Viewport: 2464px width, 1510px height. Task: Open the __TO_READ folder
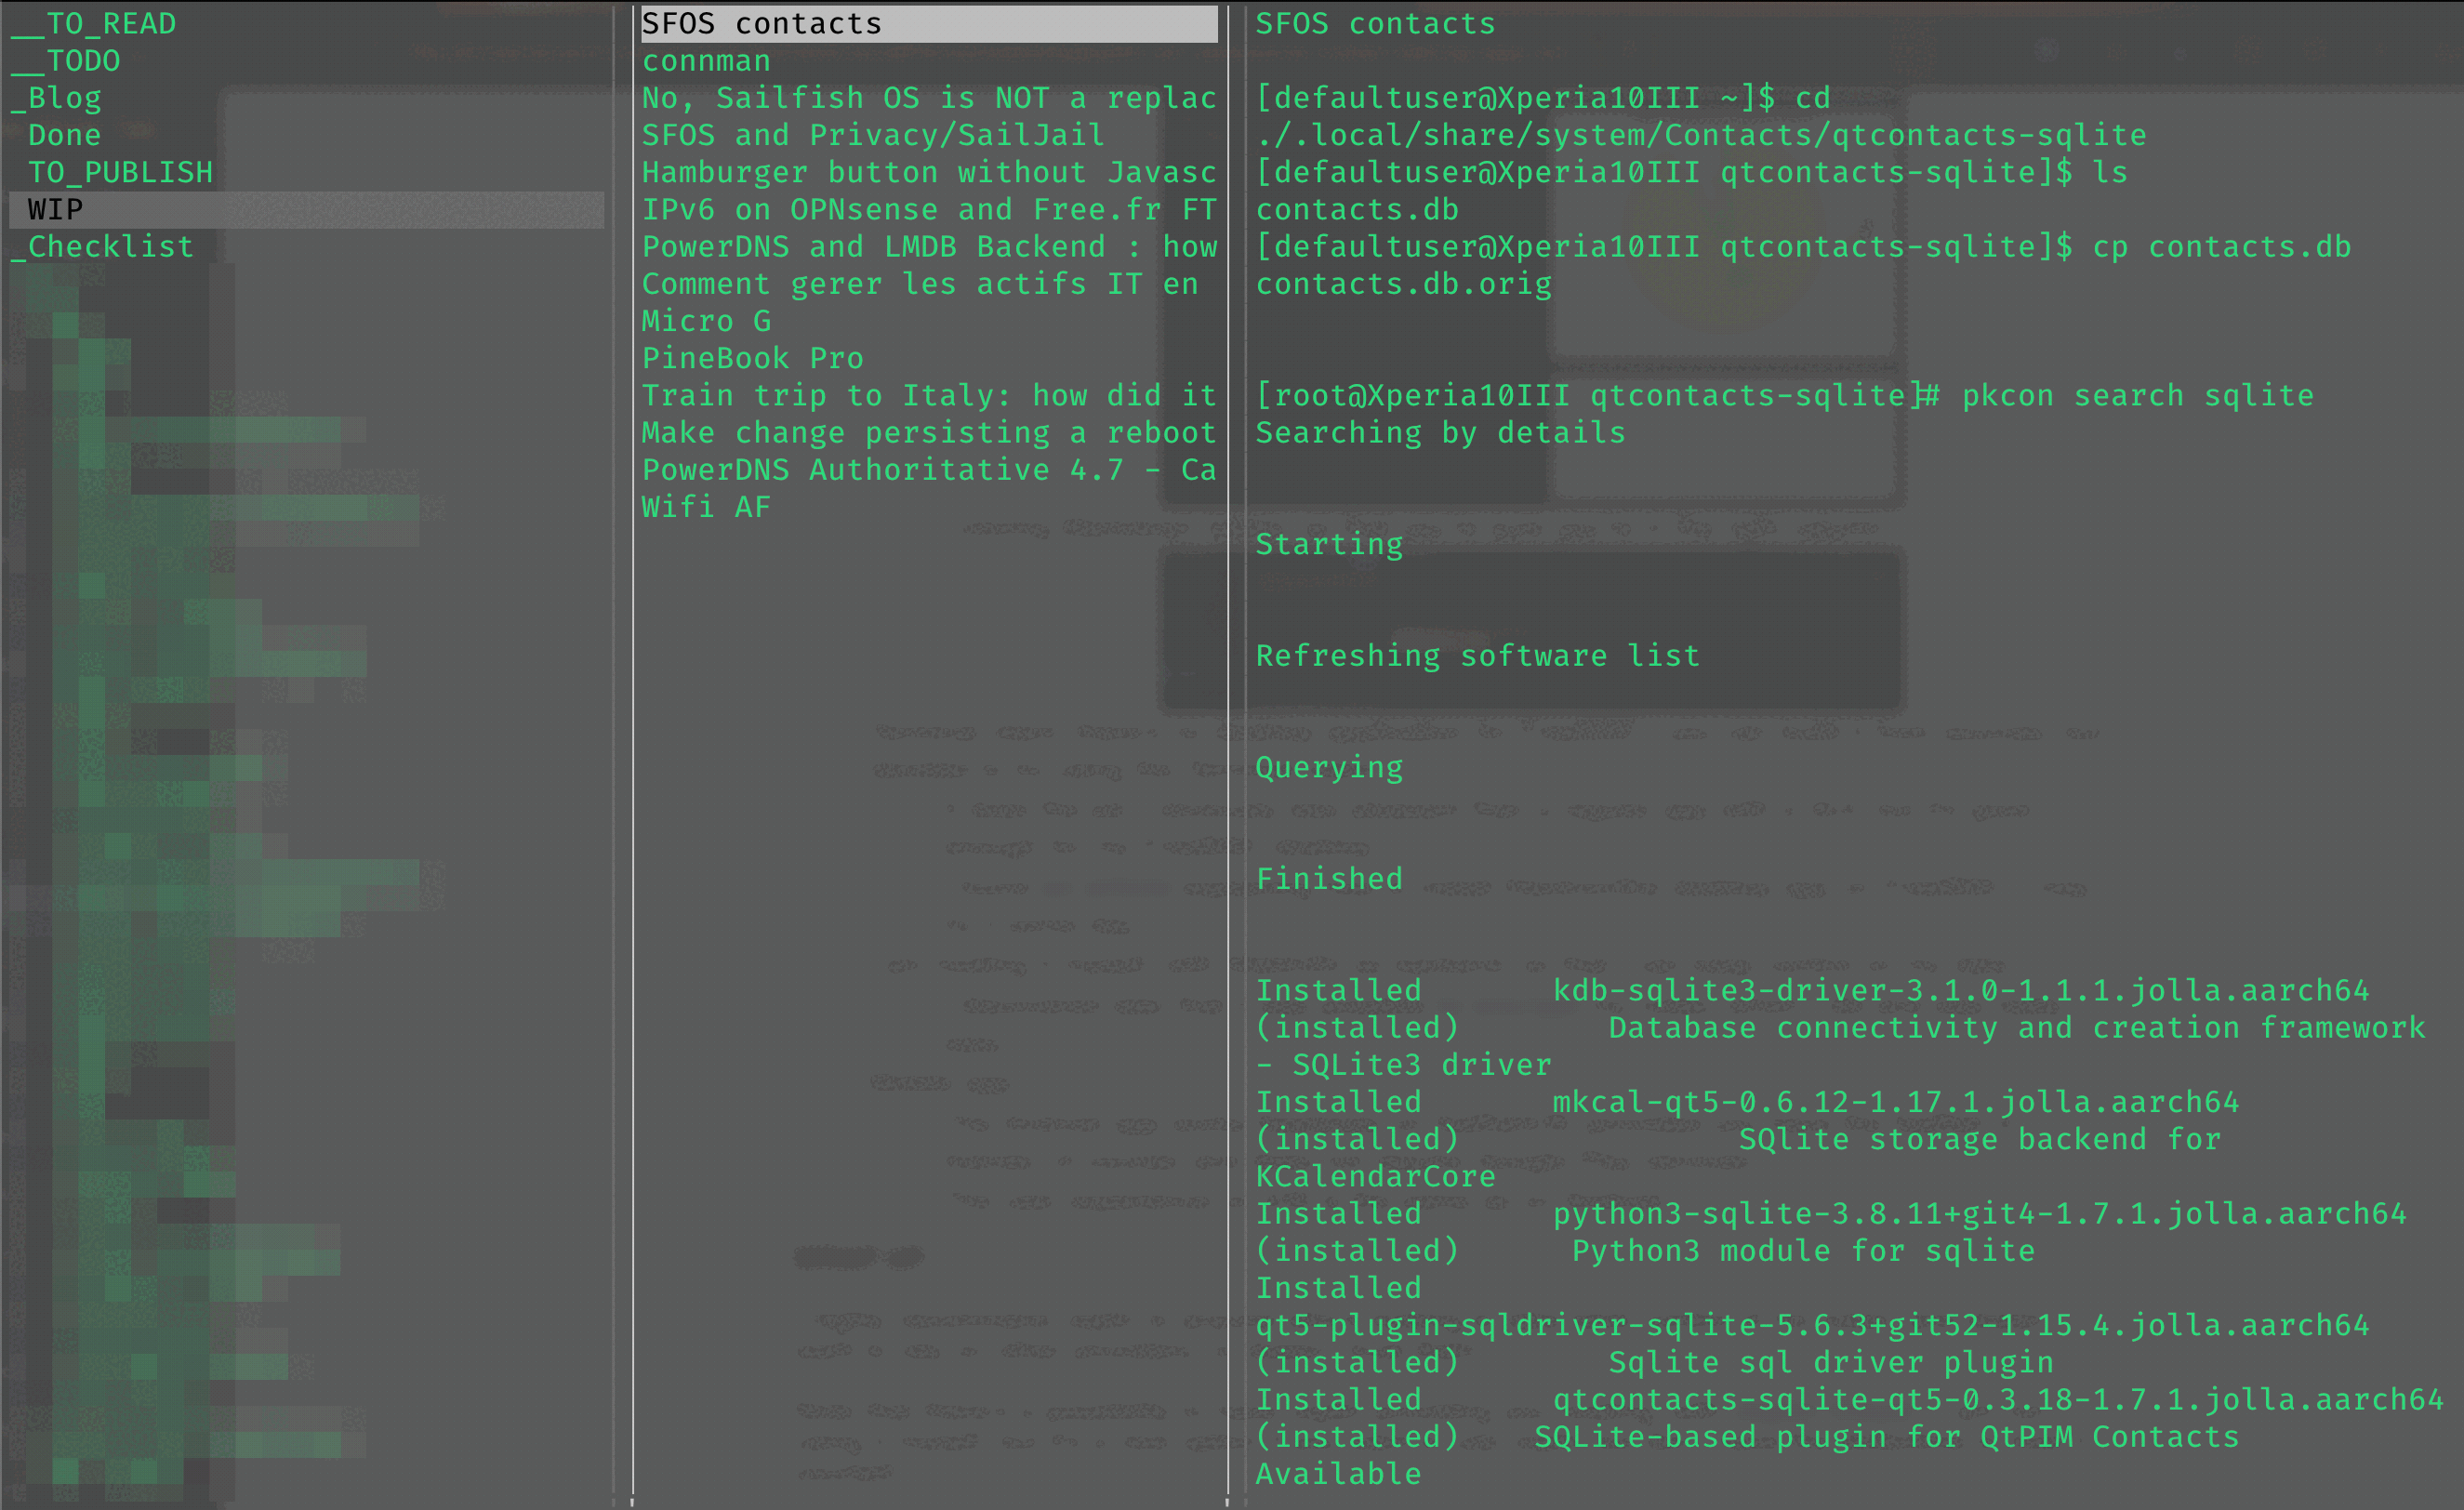93,24
